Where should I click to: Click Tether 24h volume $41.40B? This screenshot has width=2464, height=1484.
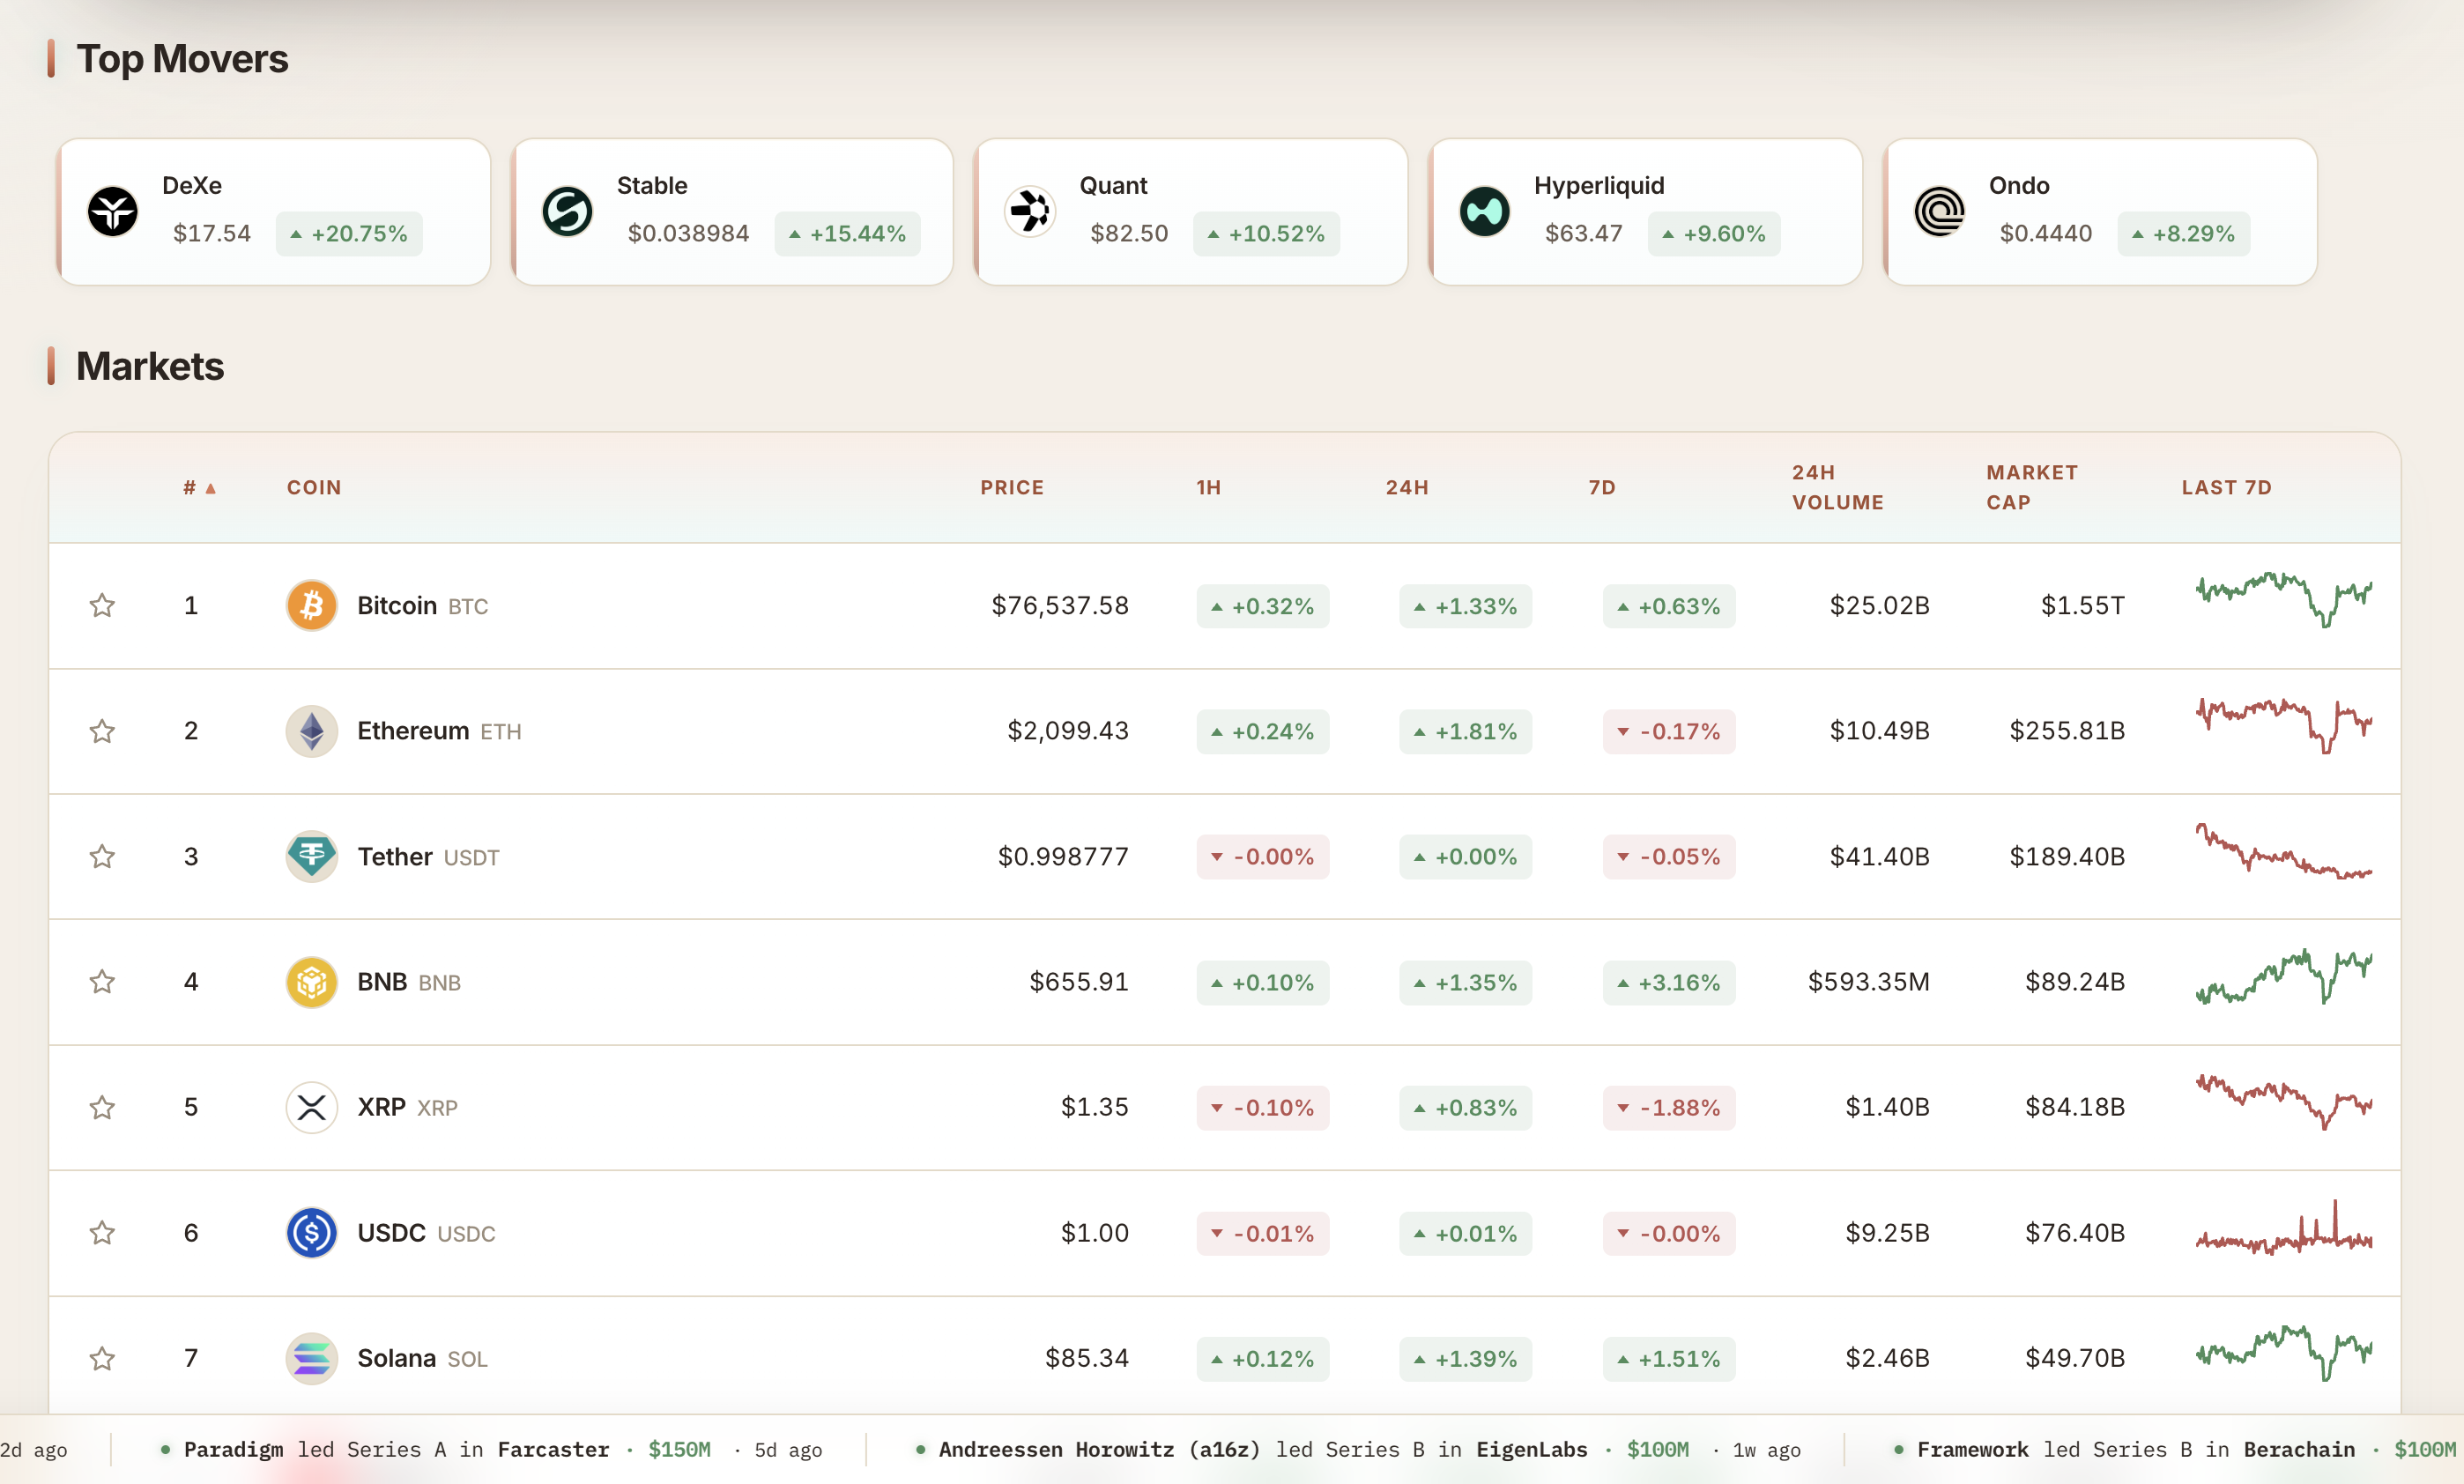(1879, 856)
